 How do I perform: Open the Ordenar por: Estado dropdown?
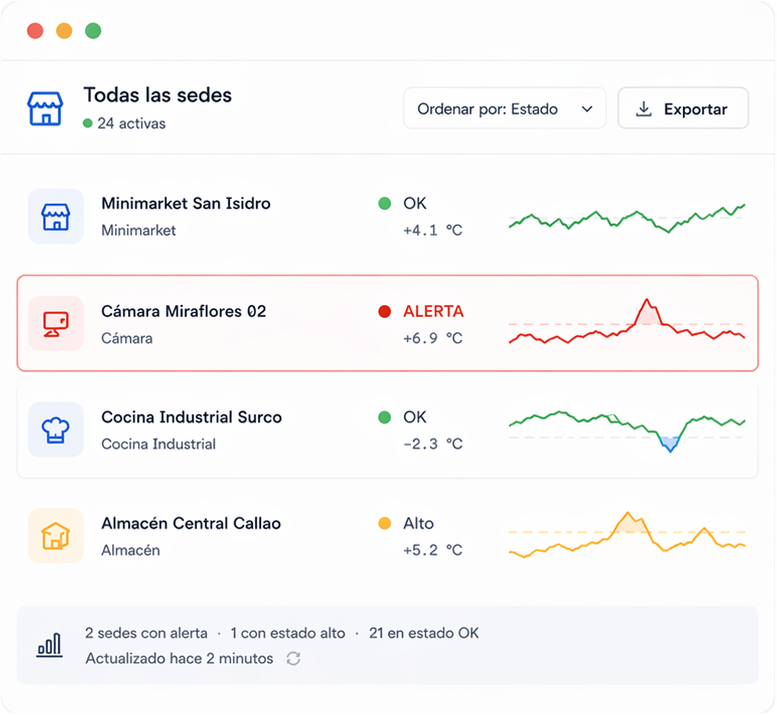point(504,109)
